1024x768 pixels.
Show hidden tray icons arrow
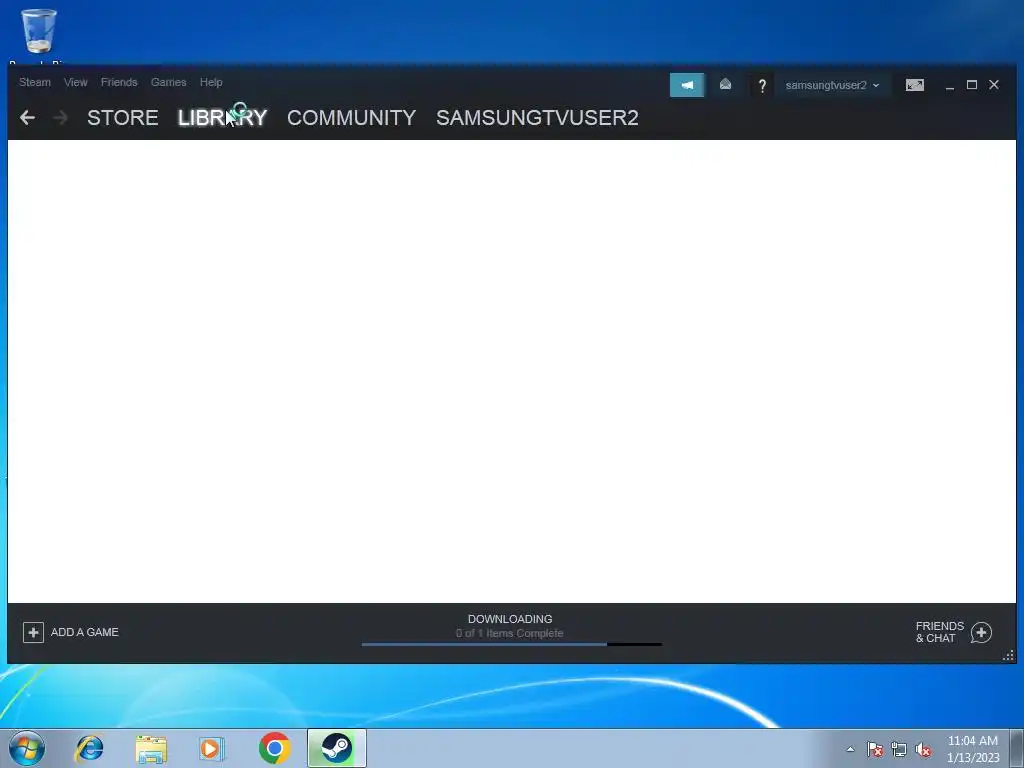click(x=850, y=749)
